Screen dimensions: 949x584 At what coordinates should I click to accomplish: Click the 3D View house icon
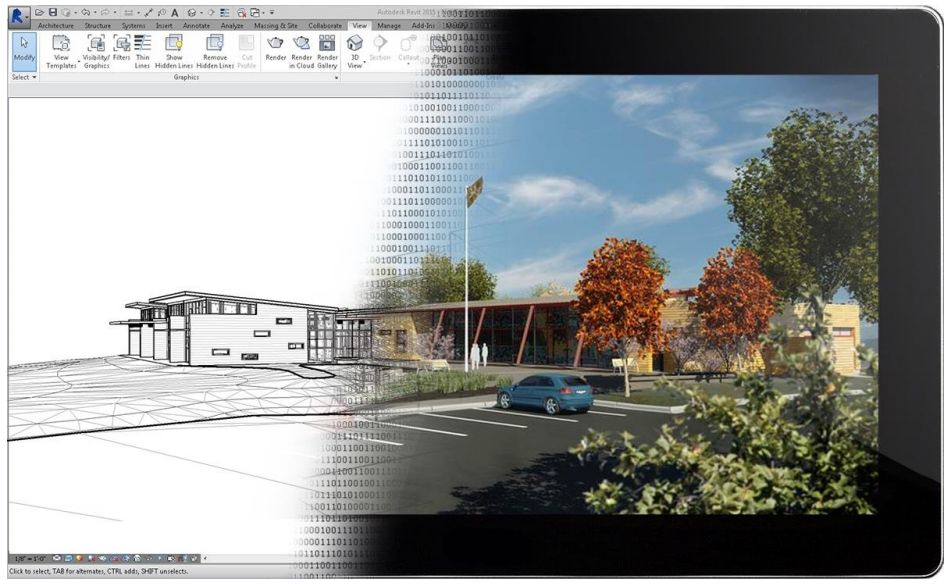355,51
